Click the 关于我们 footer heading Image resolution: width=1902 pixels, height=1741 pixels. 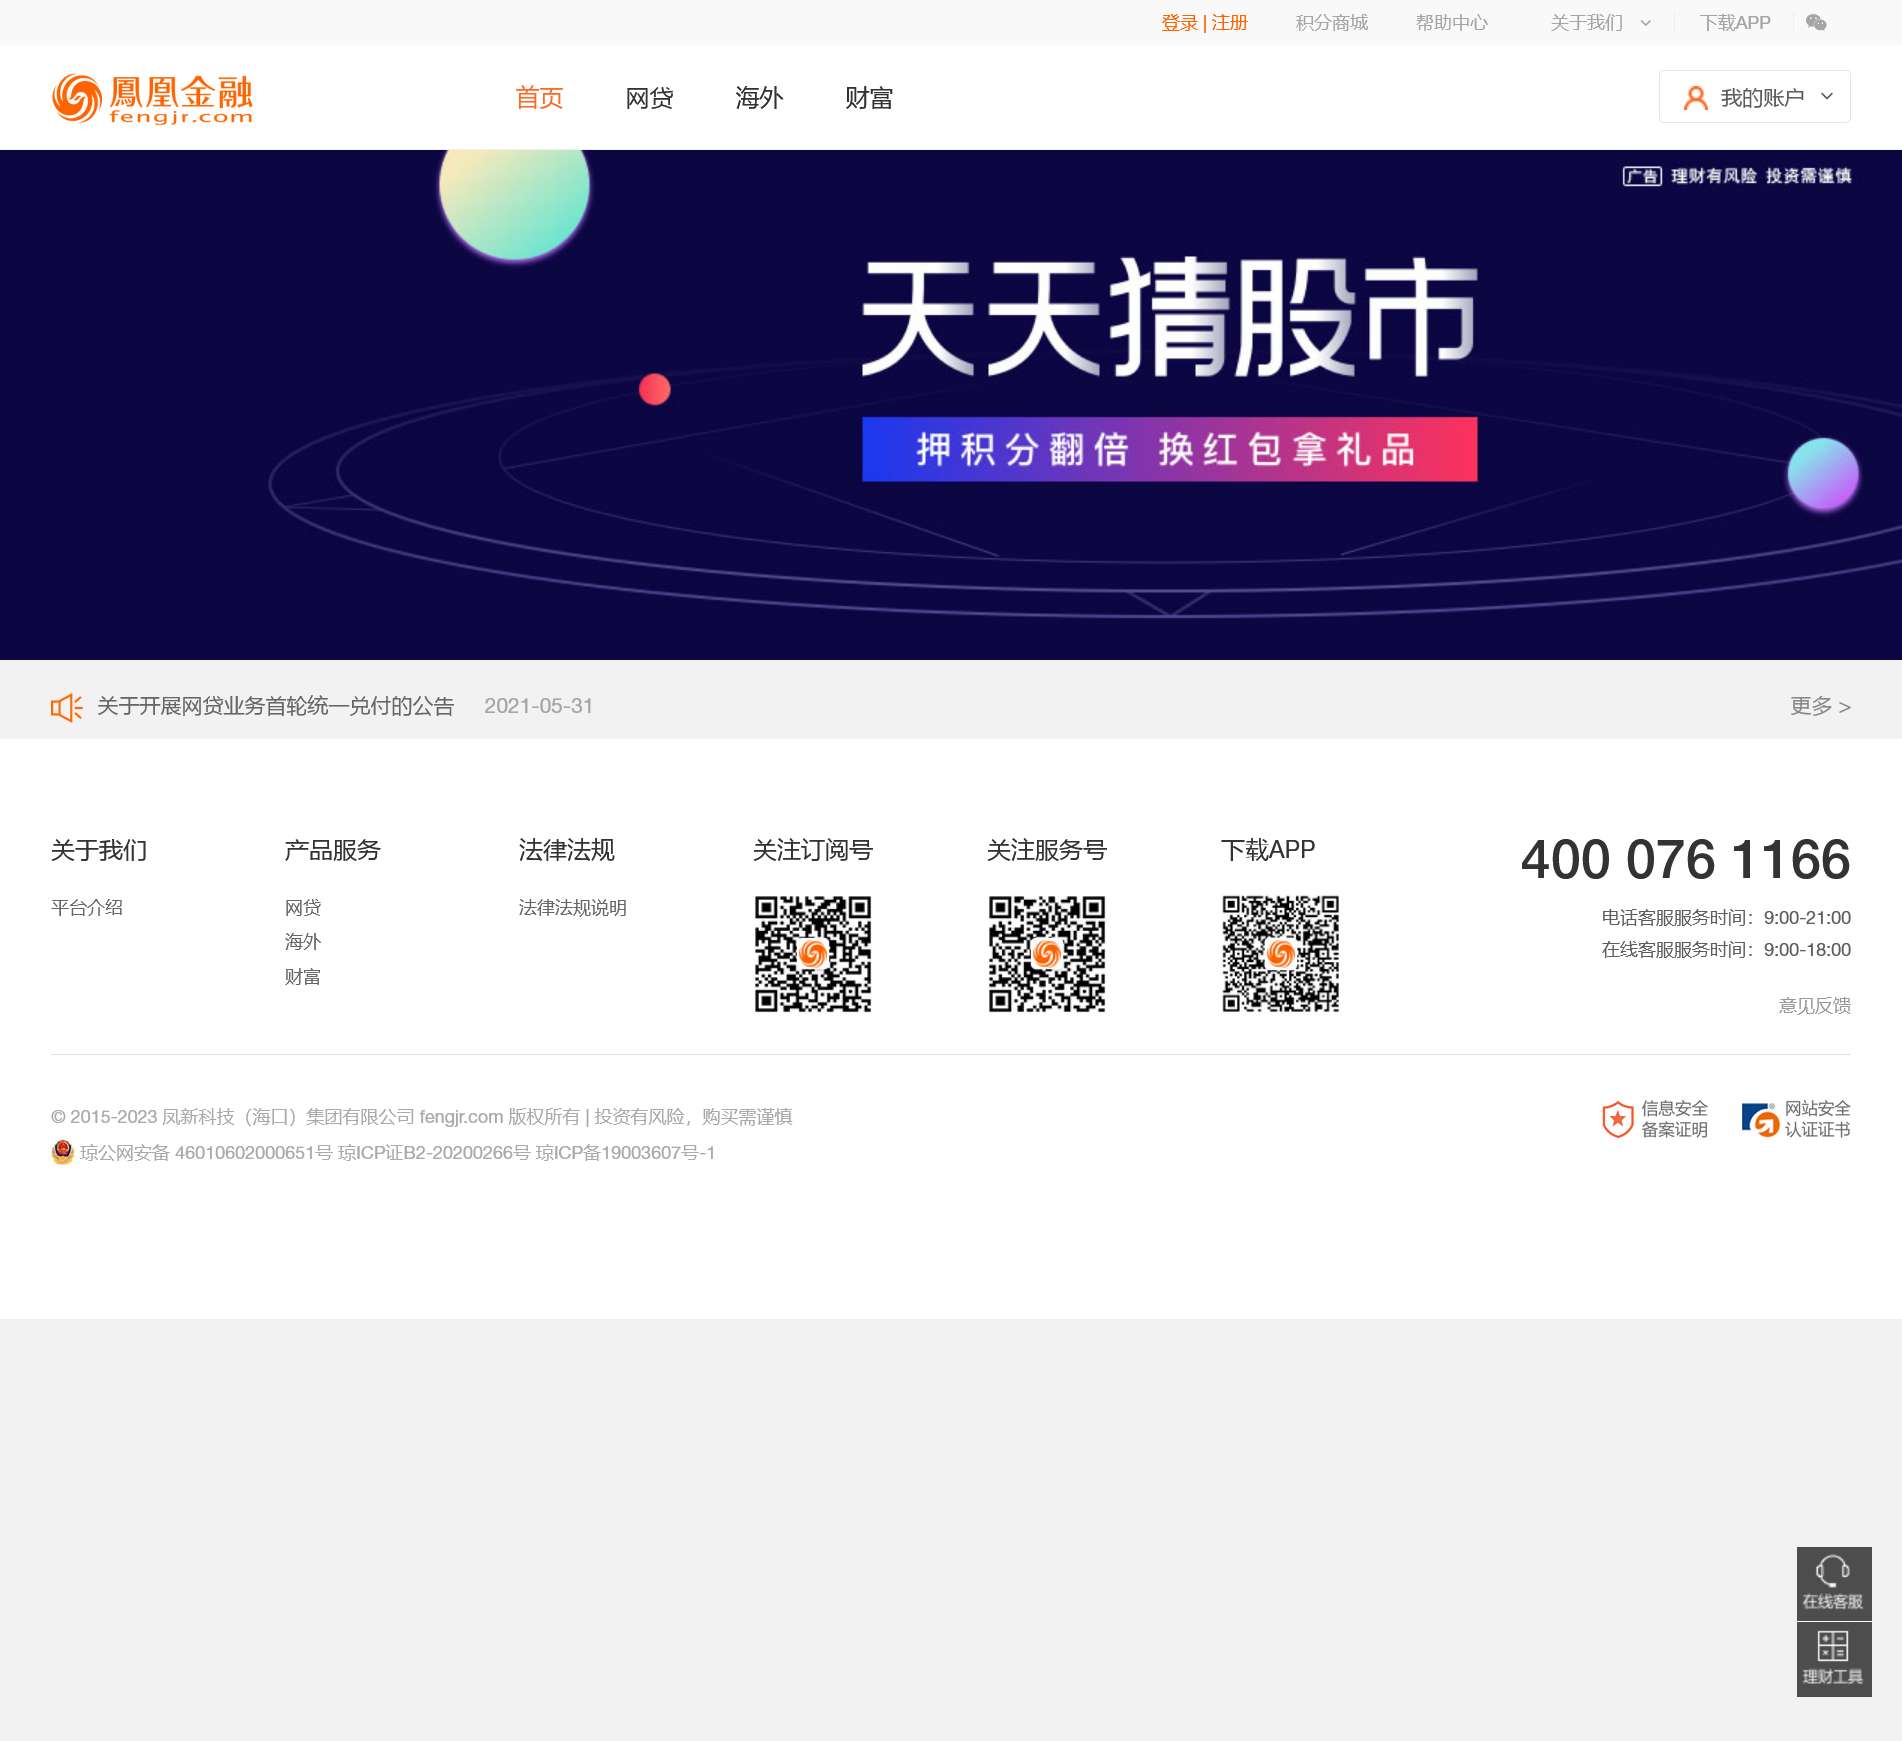click(x=99, y=851)
